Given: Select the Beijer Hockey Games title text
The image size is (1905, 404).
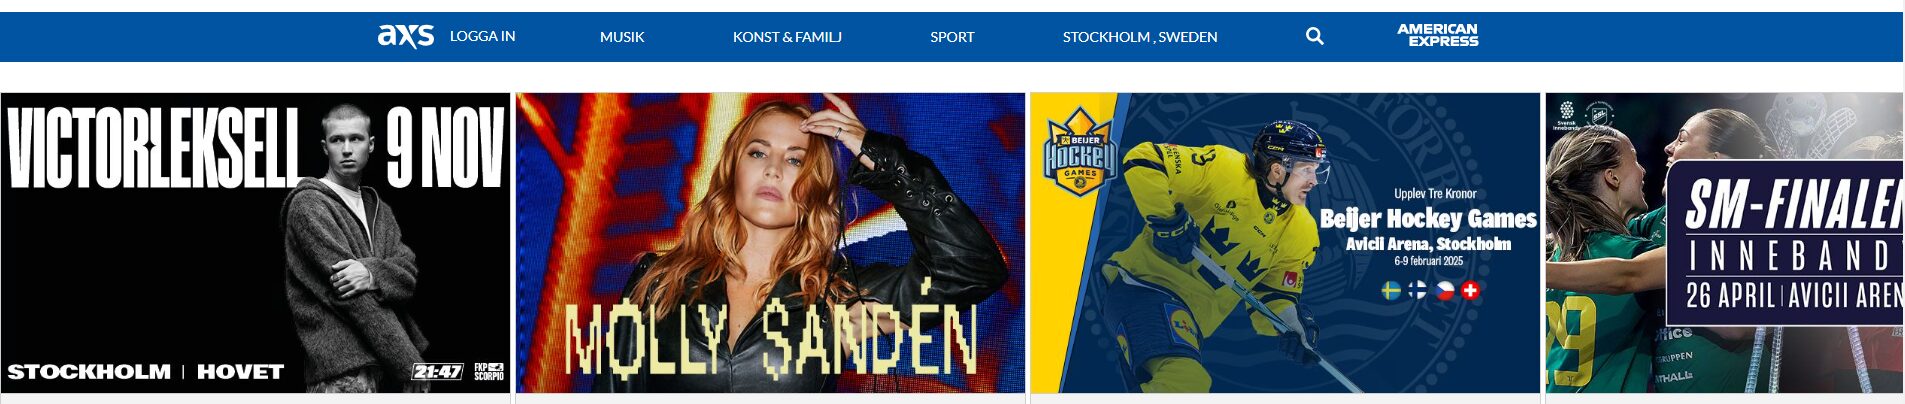Looking at the screenshot, I should point(1428,219).
